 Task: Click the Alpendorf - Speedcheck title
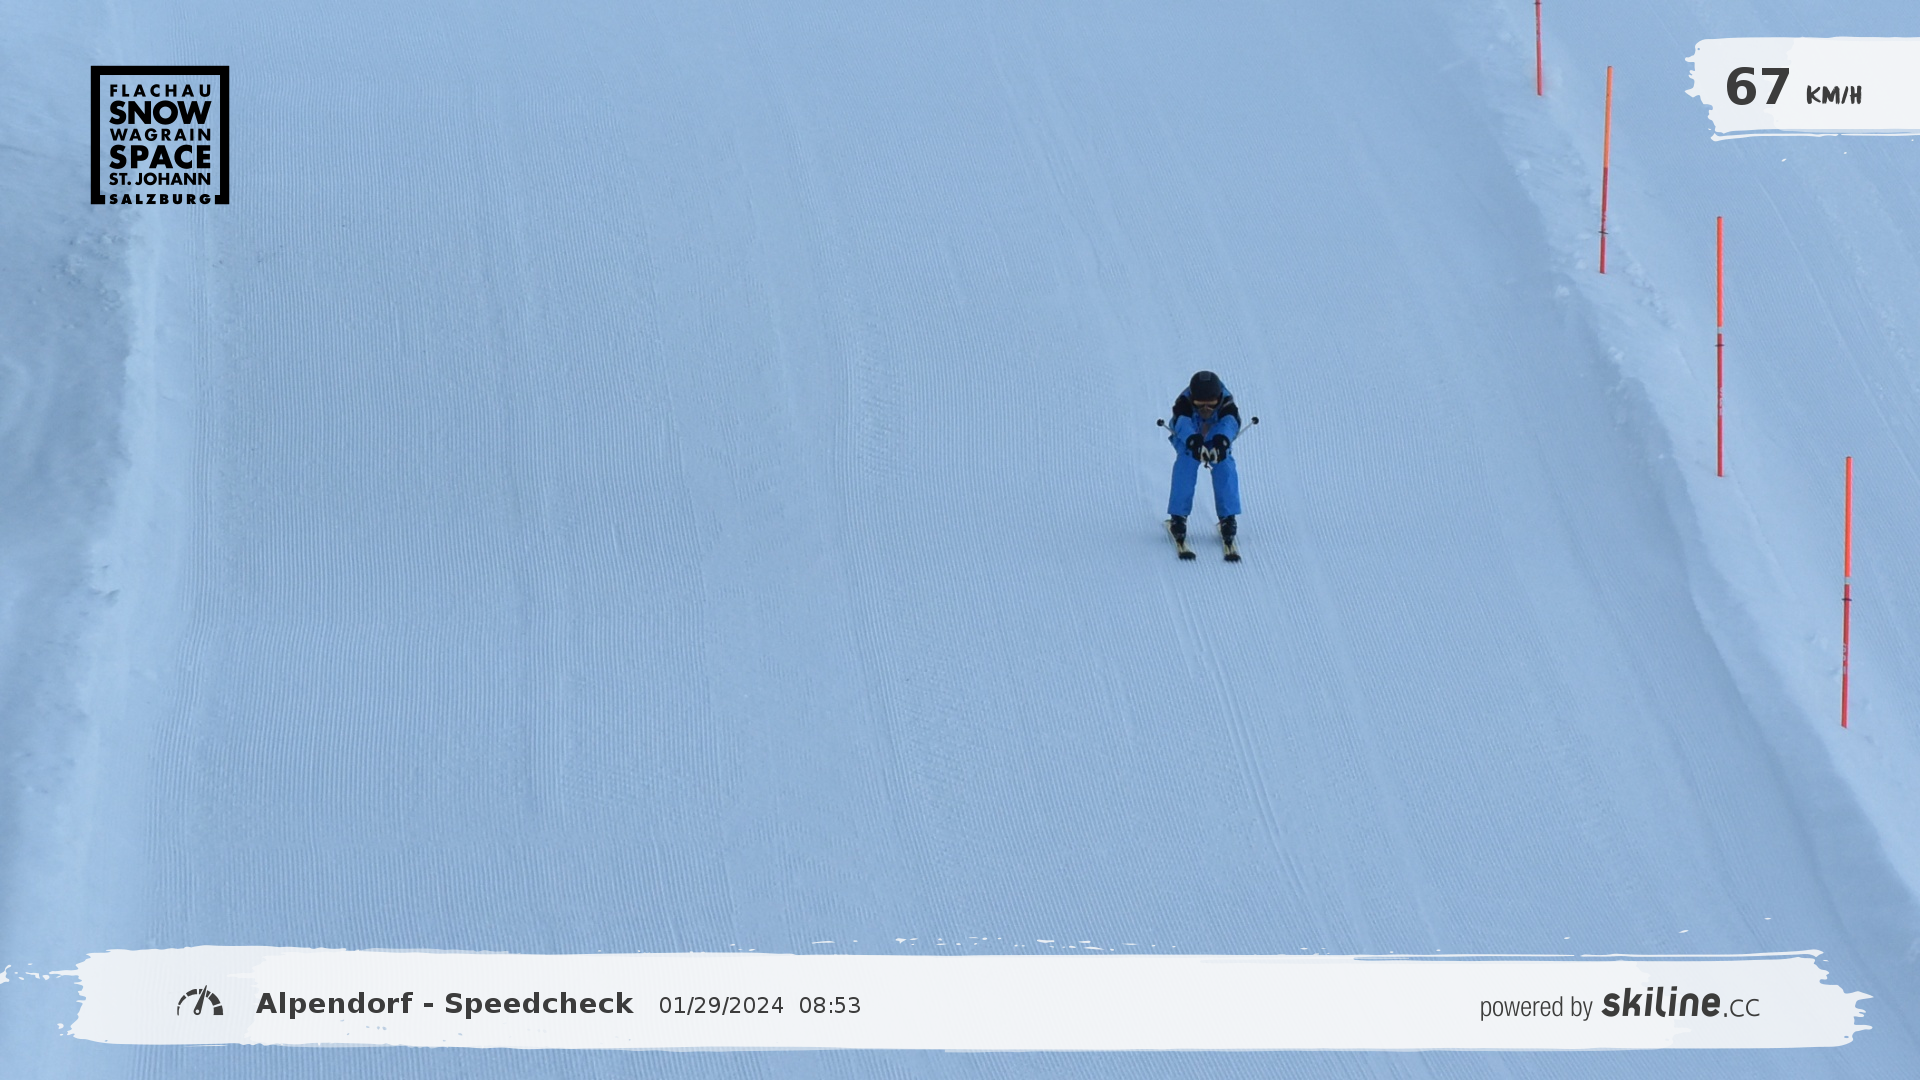[444, 1004]
